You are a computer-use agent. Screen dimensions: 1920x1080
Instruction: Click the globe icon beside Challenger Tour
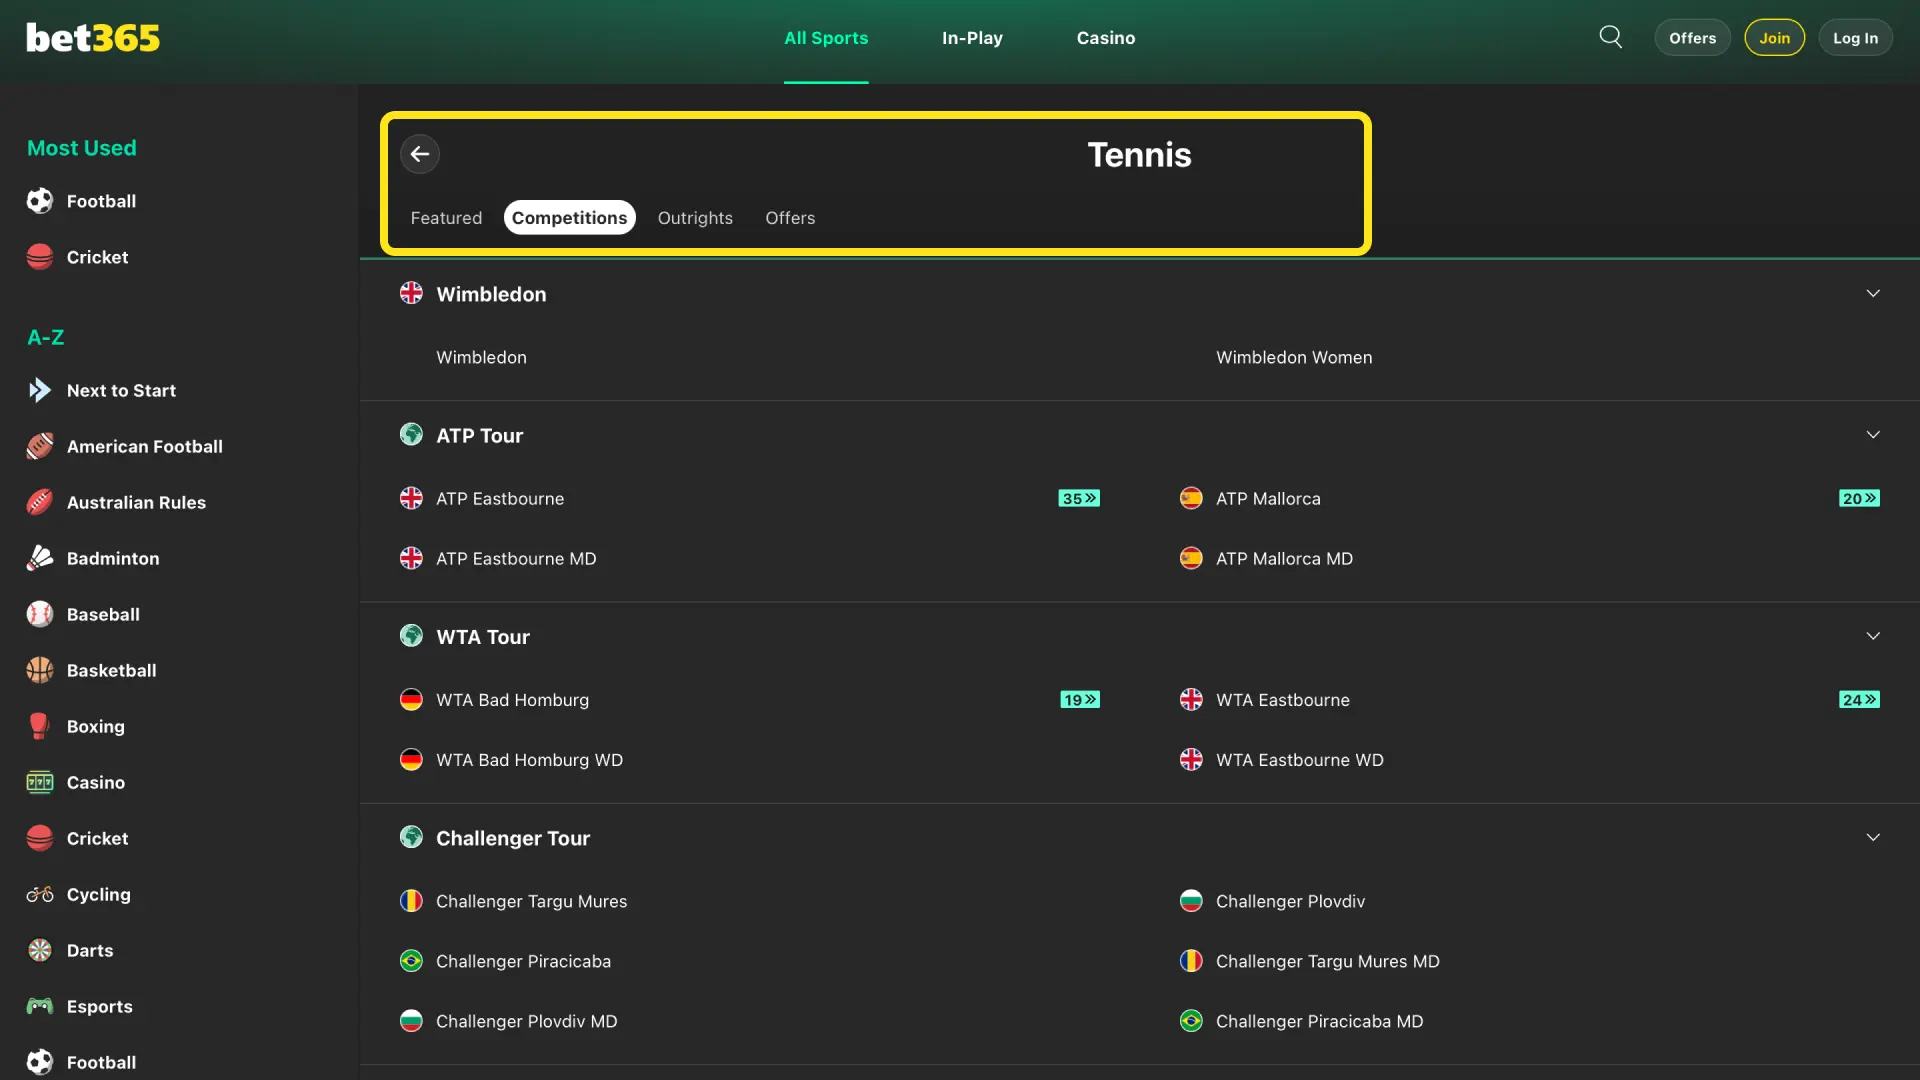click(x=411, y=837)
